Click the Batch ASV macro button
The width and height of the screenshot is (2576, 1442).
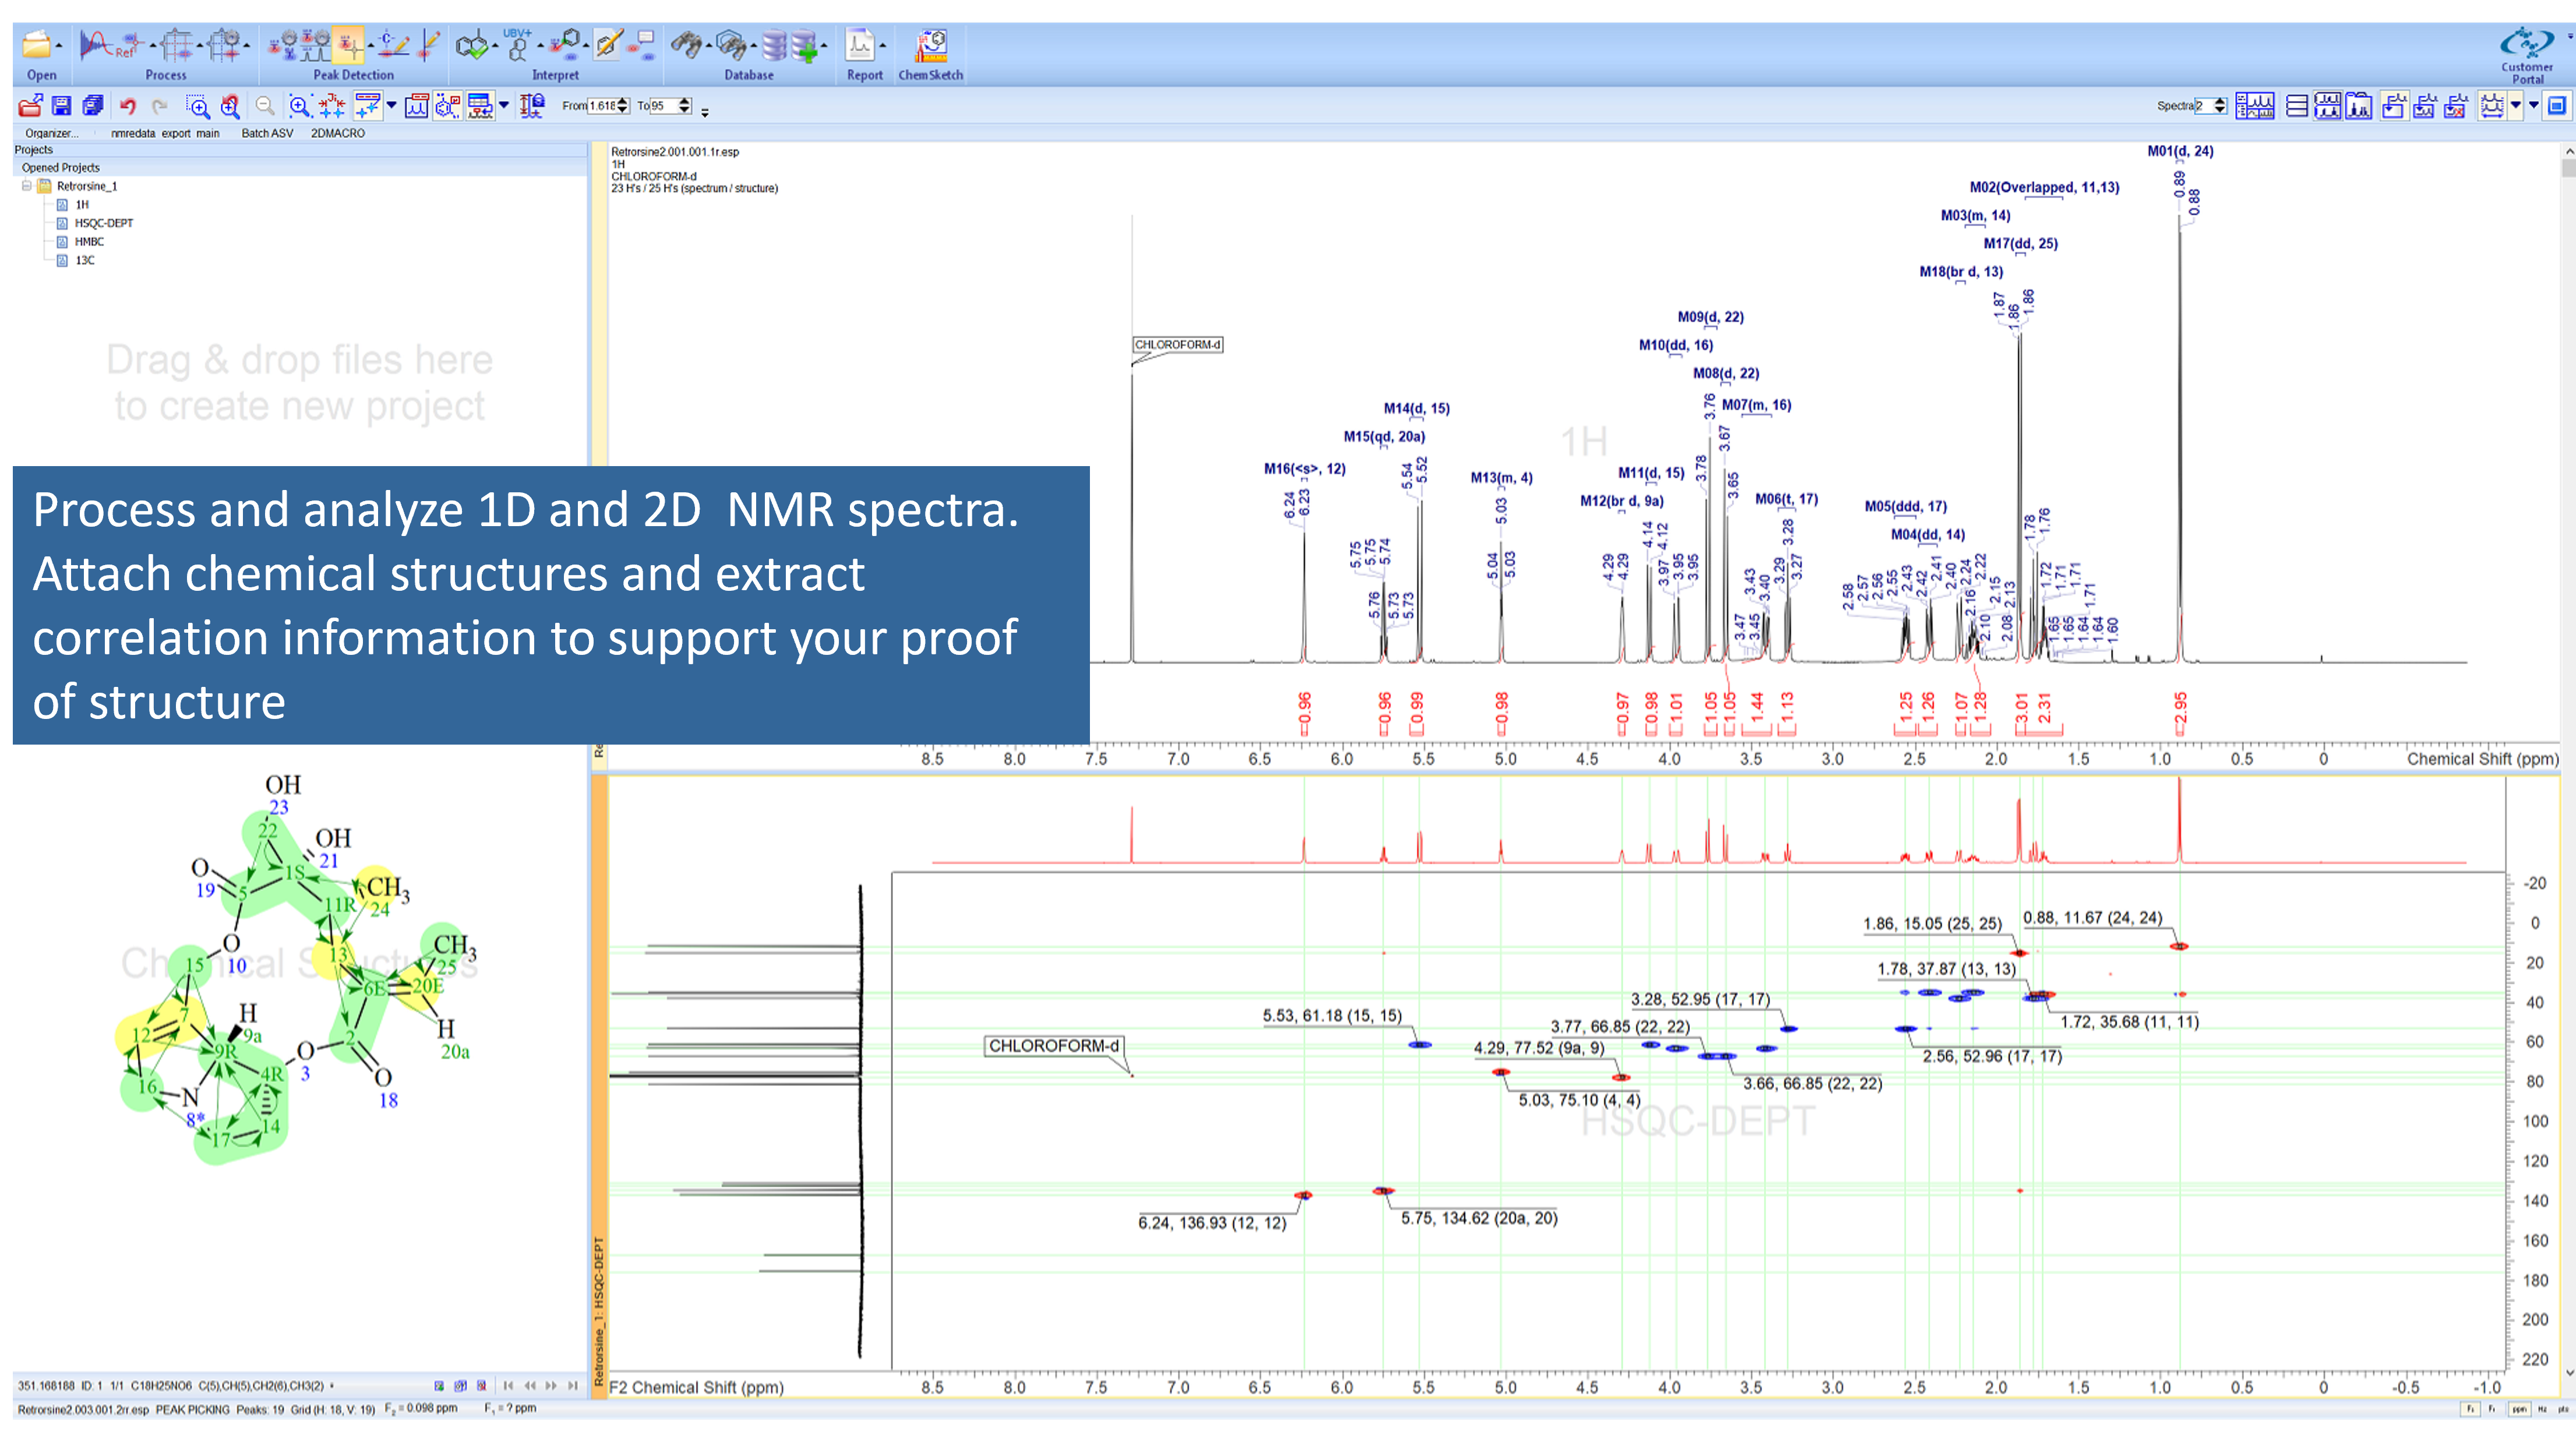pos(267,133)
